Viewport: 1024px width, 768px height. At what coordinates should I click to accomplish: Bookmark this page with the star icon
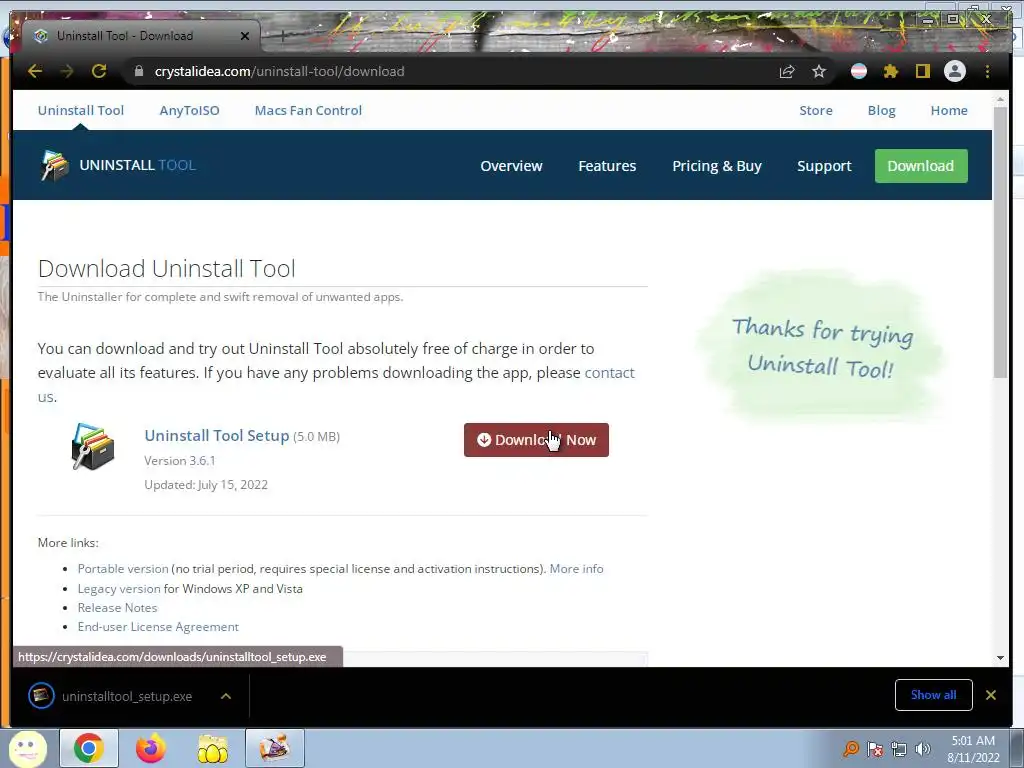click(819, 71)
